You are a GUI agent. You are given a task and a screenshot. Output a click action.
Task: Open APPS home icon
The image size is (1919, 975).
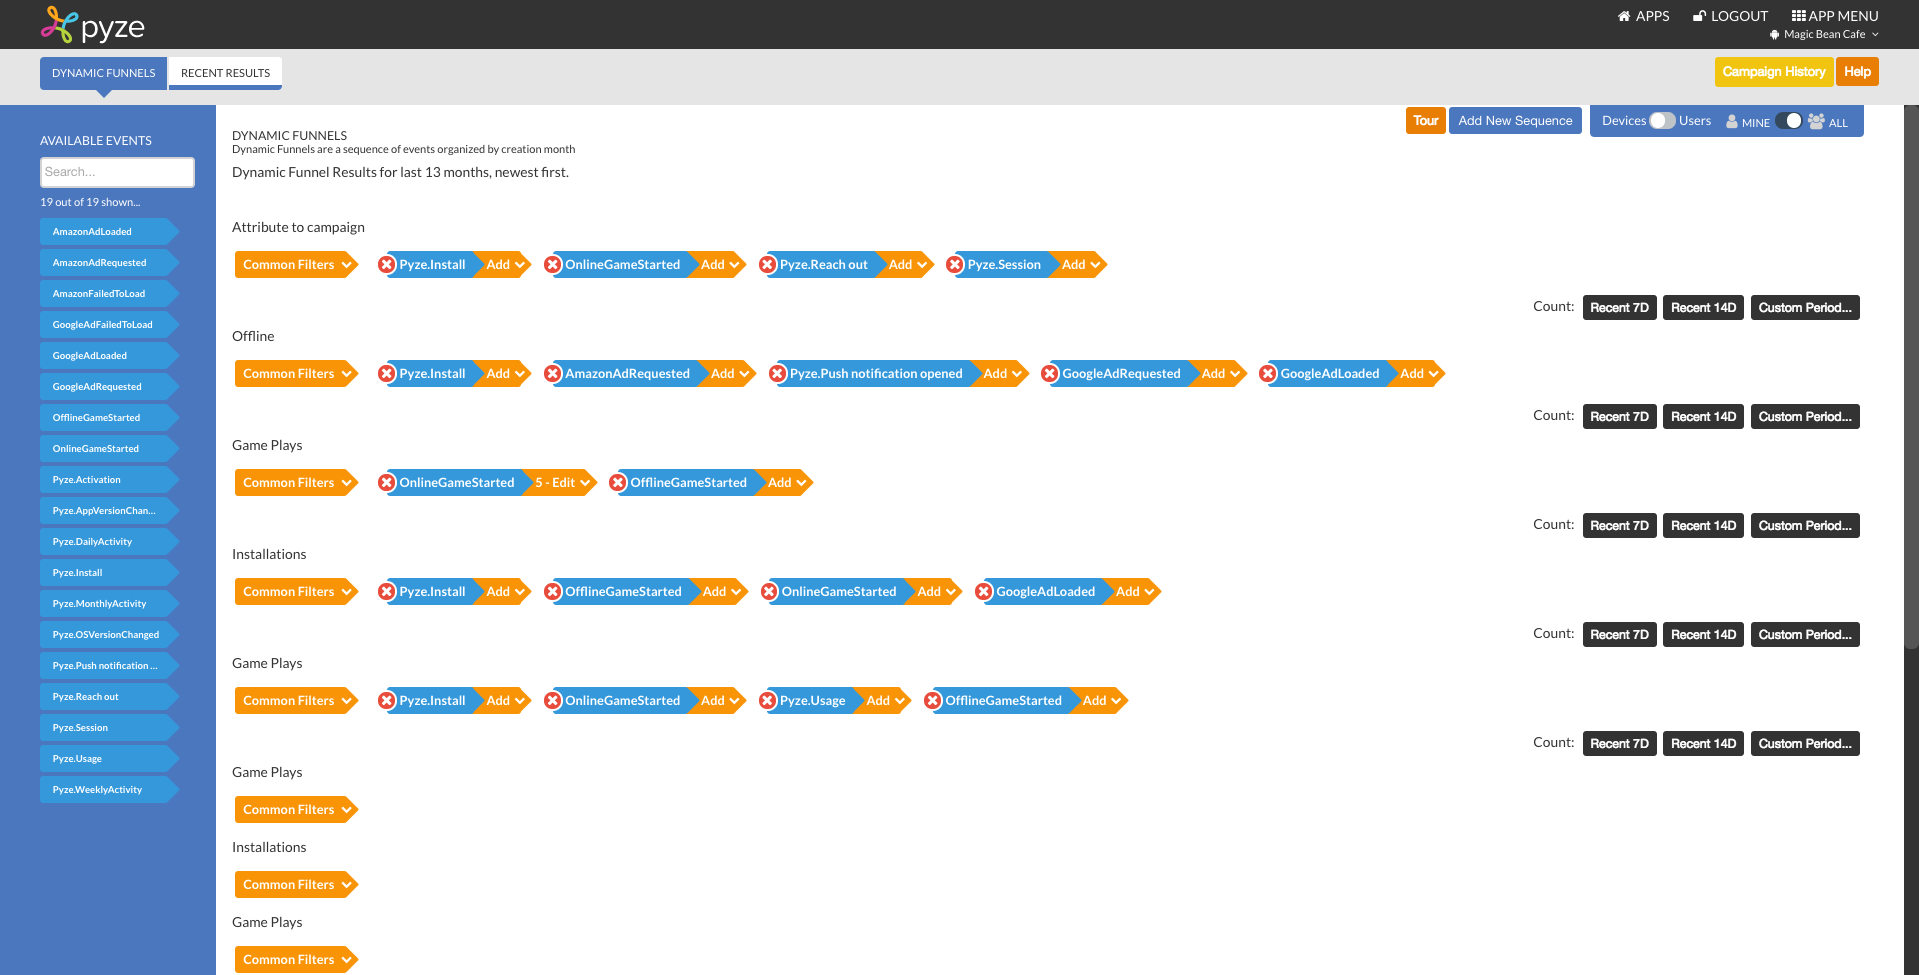click(x=1624, y=16)
